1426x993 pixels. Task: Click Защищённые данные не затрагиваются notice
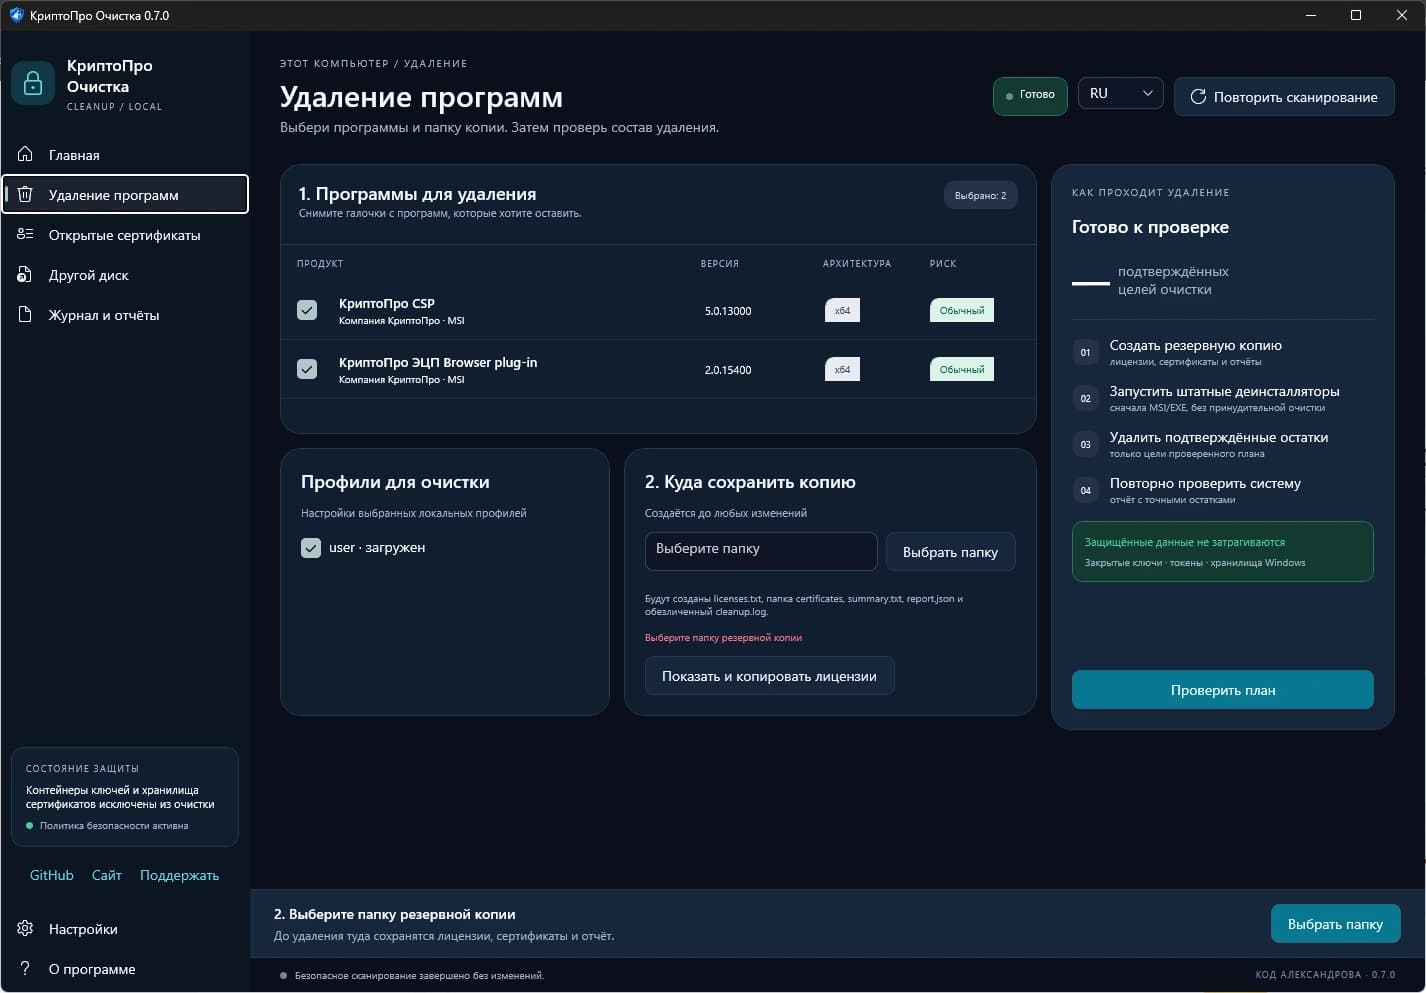click(1222, 551)
